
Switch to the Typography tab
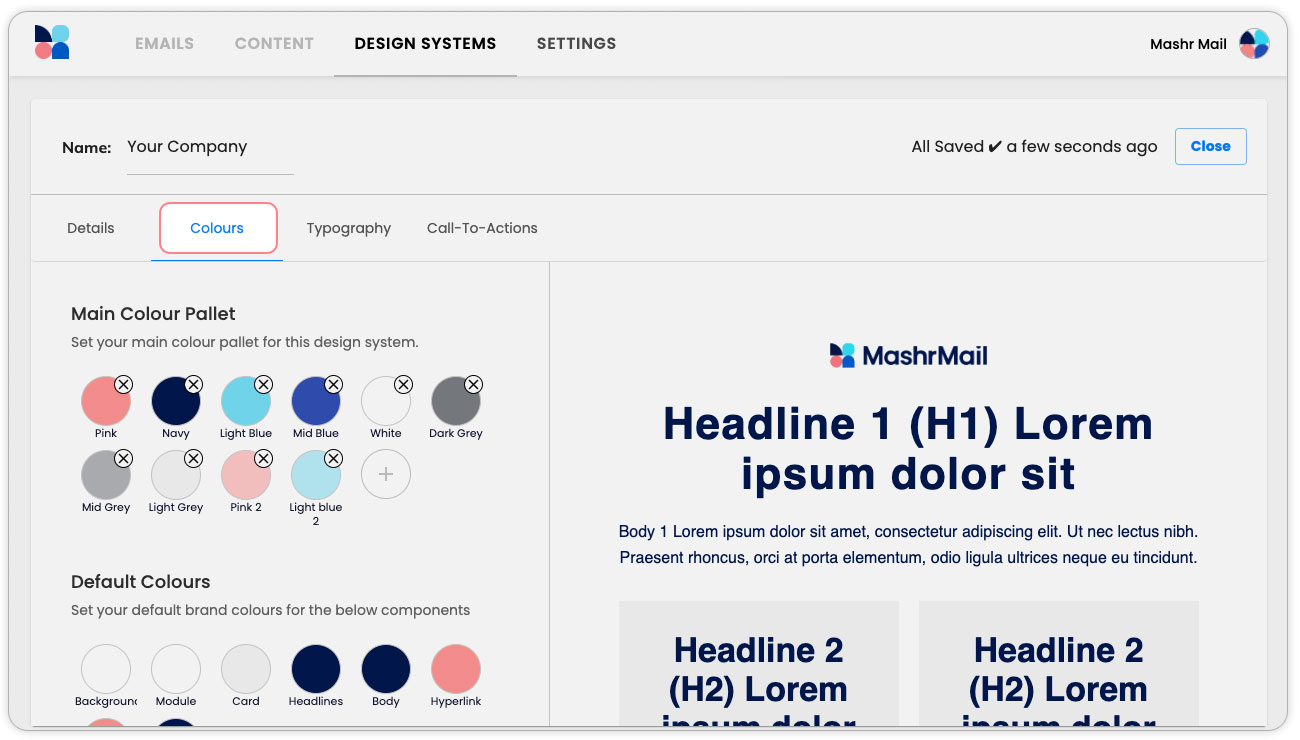pyautogui.click(x=348, y=228)
